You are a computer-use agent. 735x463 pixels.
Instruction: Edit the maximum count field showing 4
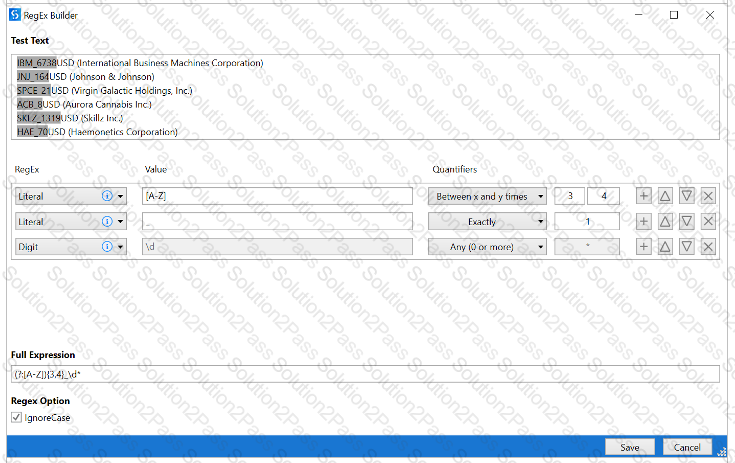click(x=603, y=196)
